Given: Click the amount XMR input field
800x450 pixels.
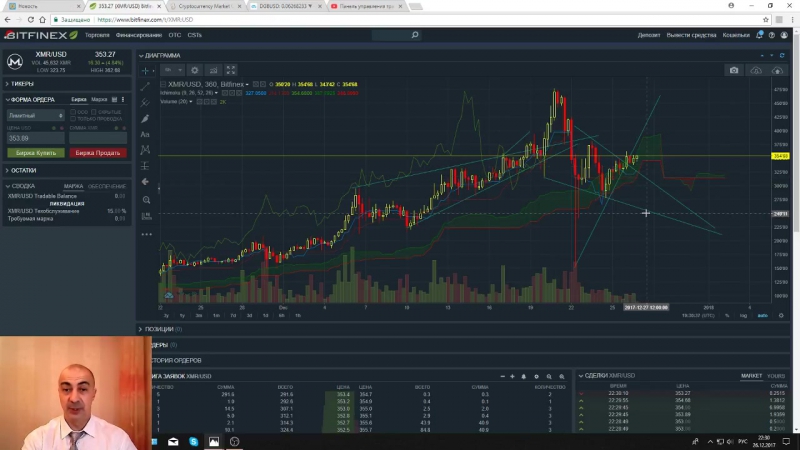Looking at the screenshot, I should coord(98,138).
